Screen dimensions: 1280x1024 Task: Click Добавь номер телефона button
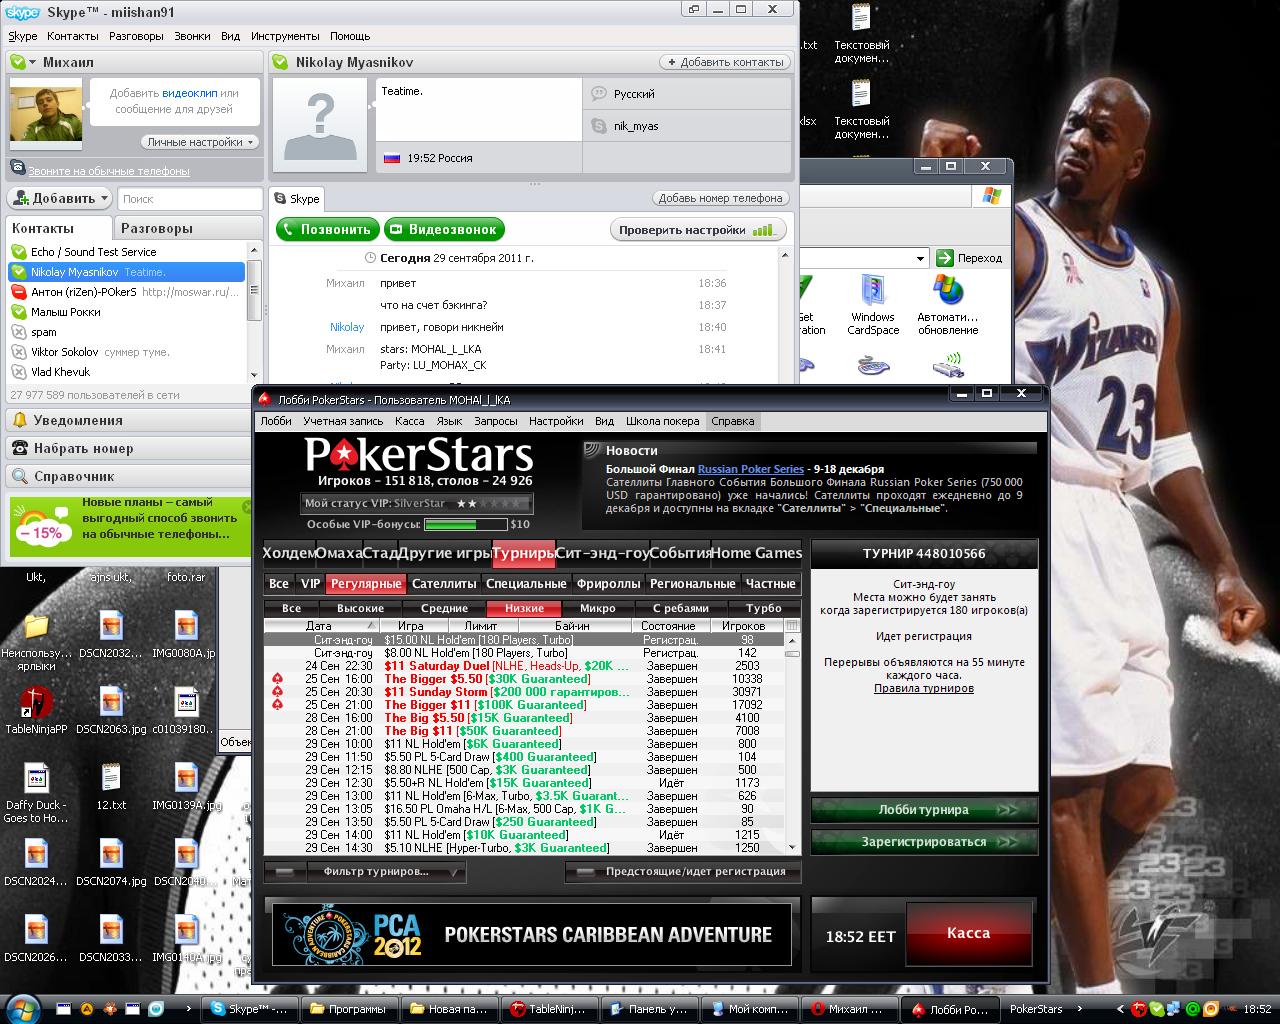[x=721, y=198]
